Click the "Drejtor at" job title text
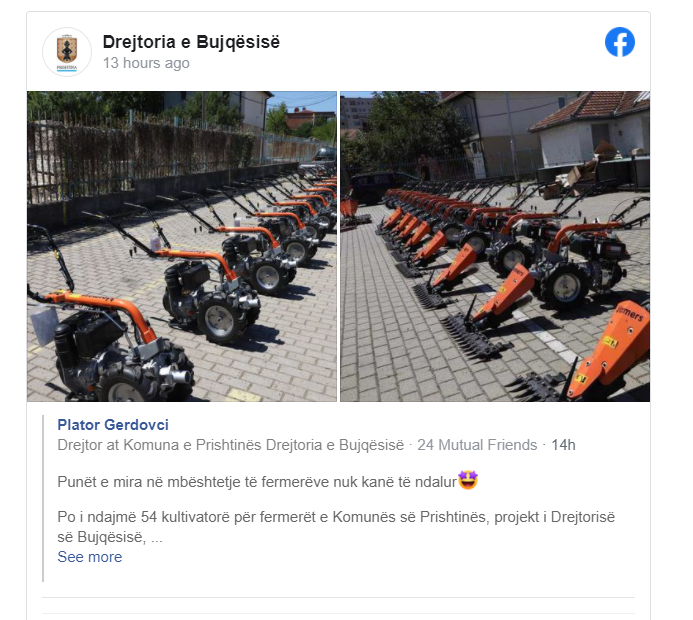This screenshot has height=620, width=693. click(x=88, y=445)
